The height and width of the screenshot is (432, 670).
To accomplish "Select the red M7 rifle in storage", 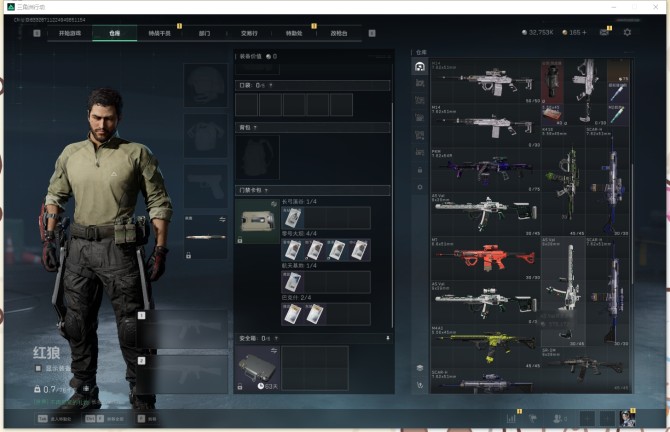I will (x=486, y=258).
